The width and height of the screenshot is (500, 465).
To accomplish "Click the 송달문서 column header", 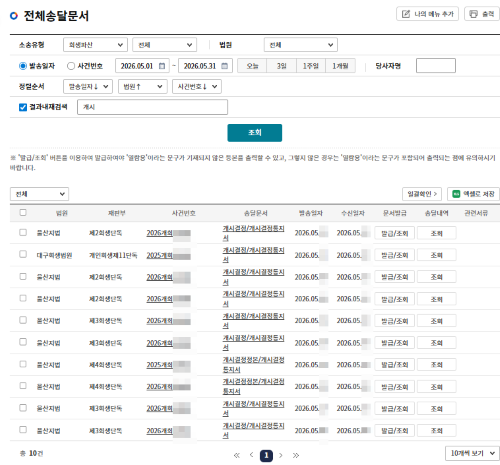I will tap(256, 213).
